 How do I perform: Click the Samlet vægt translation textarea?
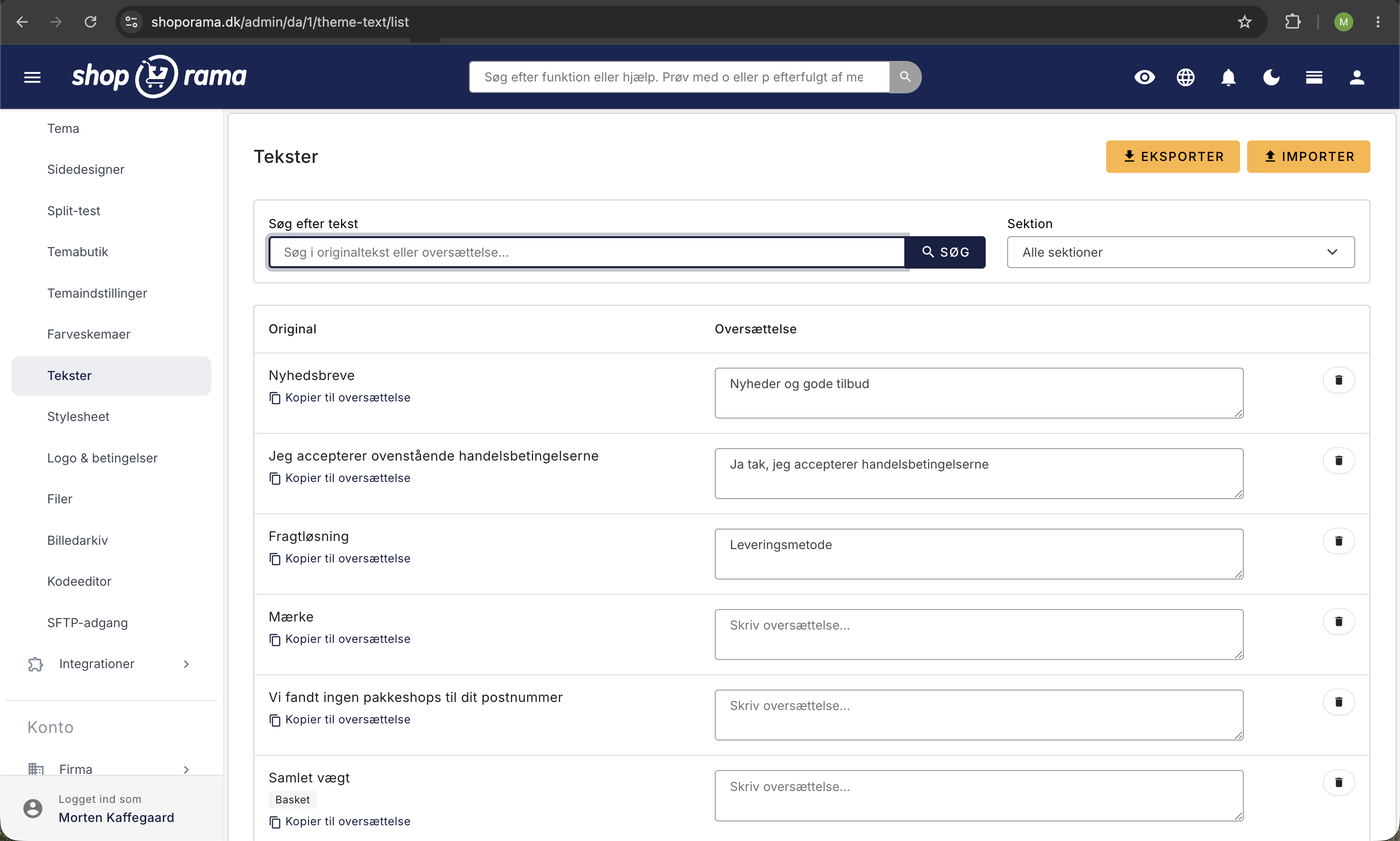click(979, 795)
